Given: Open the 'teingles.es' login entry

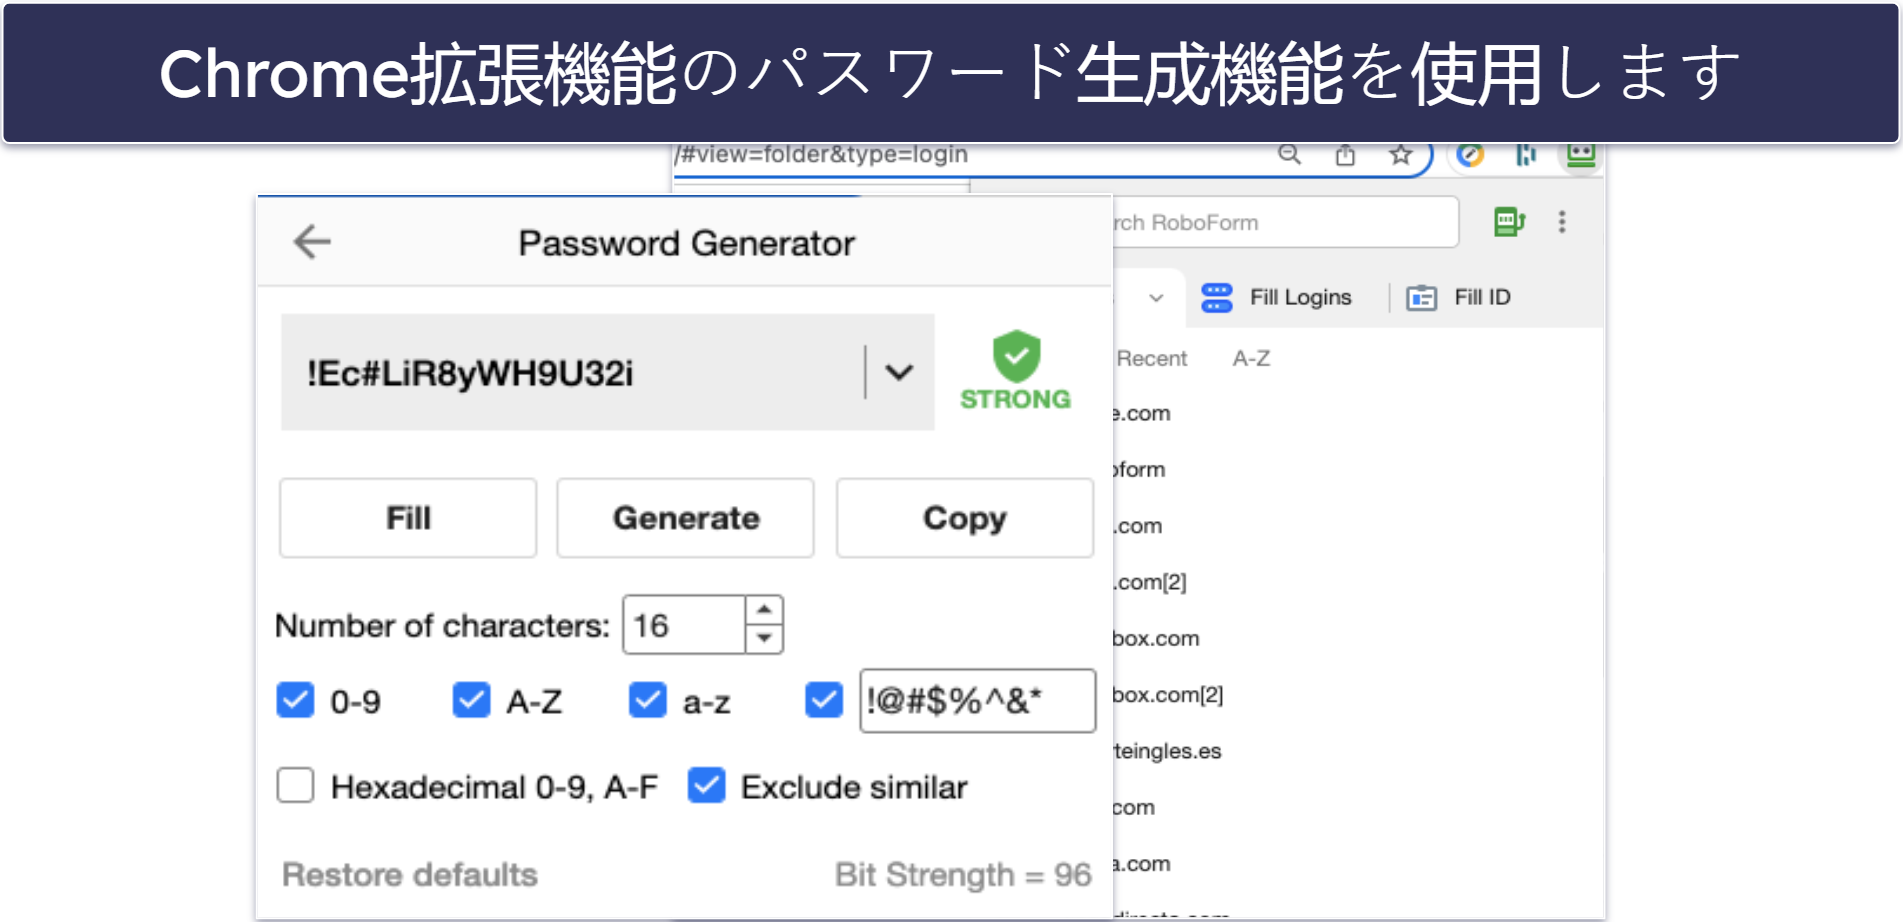Looking at the screenshot, I should click(x=1167, y=751).
